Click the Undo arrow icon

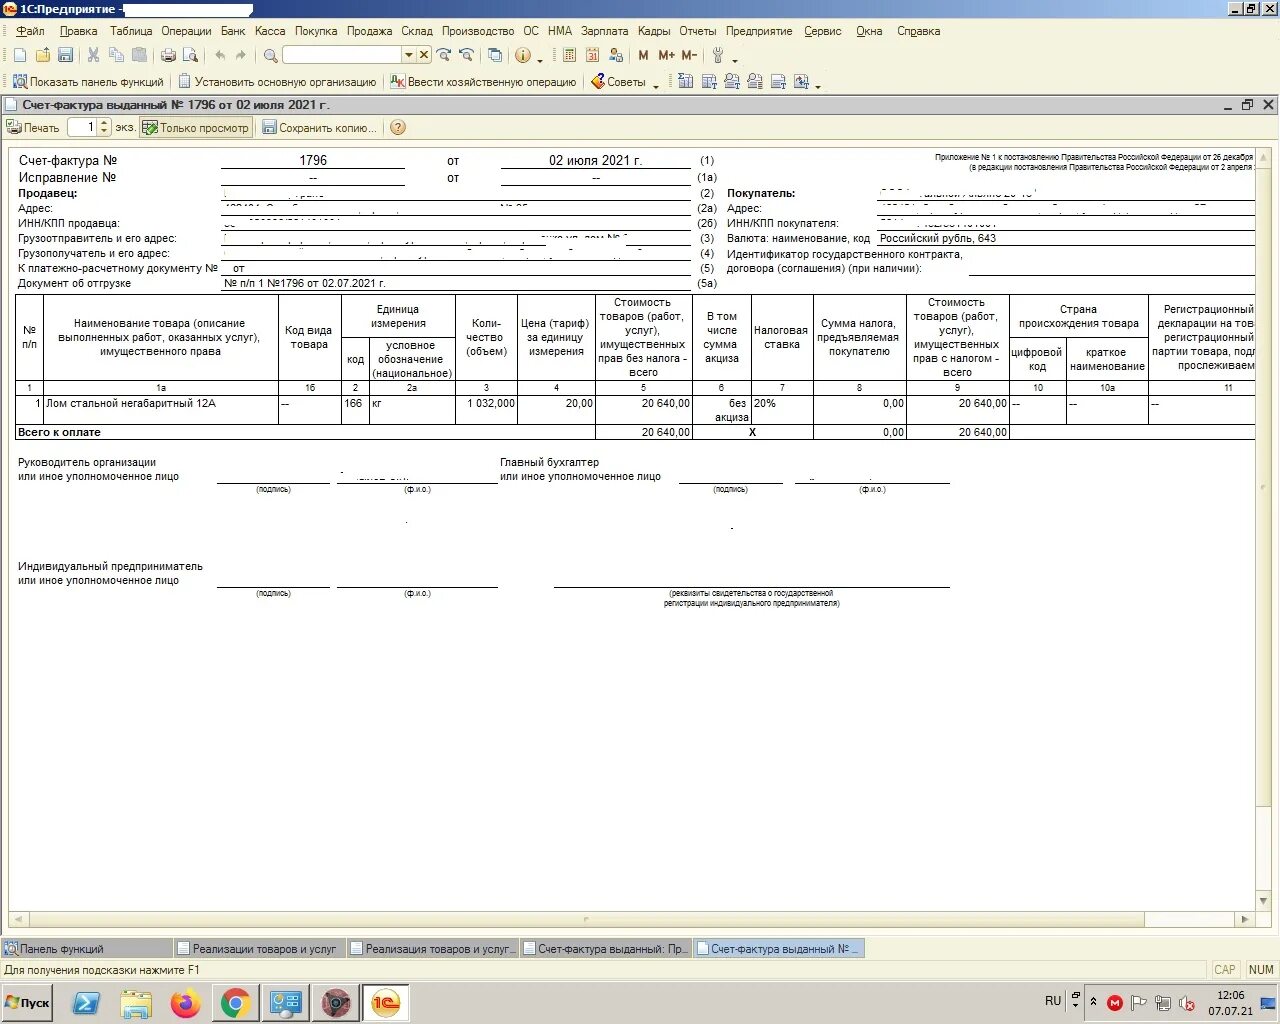coord(220,56)
